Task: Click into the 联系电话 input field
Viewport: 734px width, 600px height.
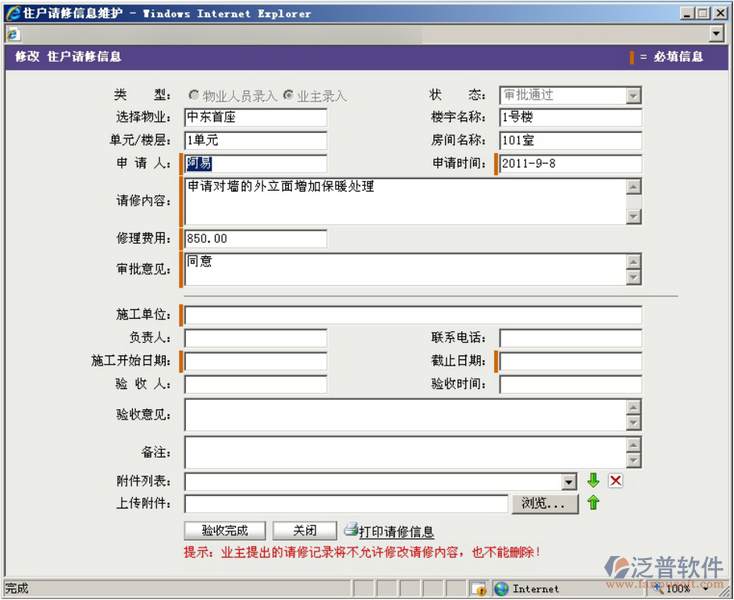Action: (x=570, y=338)
